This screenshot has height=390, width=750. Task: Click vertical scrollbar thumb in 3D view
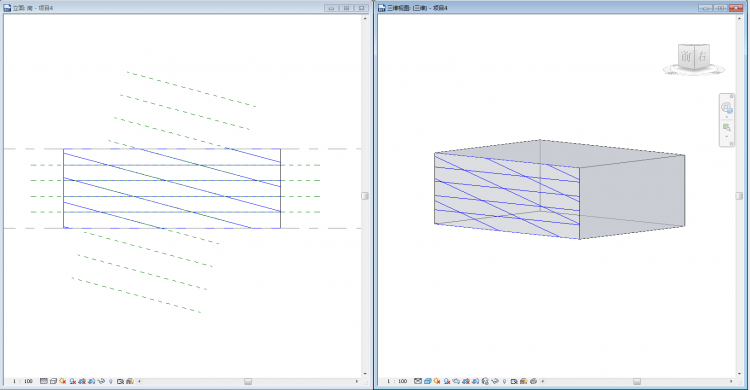(739, 196)
